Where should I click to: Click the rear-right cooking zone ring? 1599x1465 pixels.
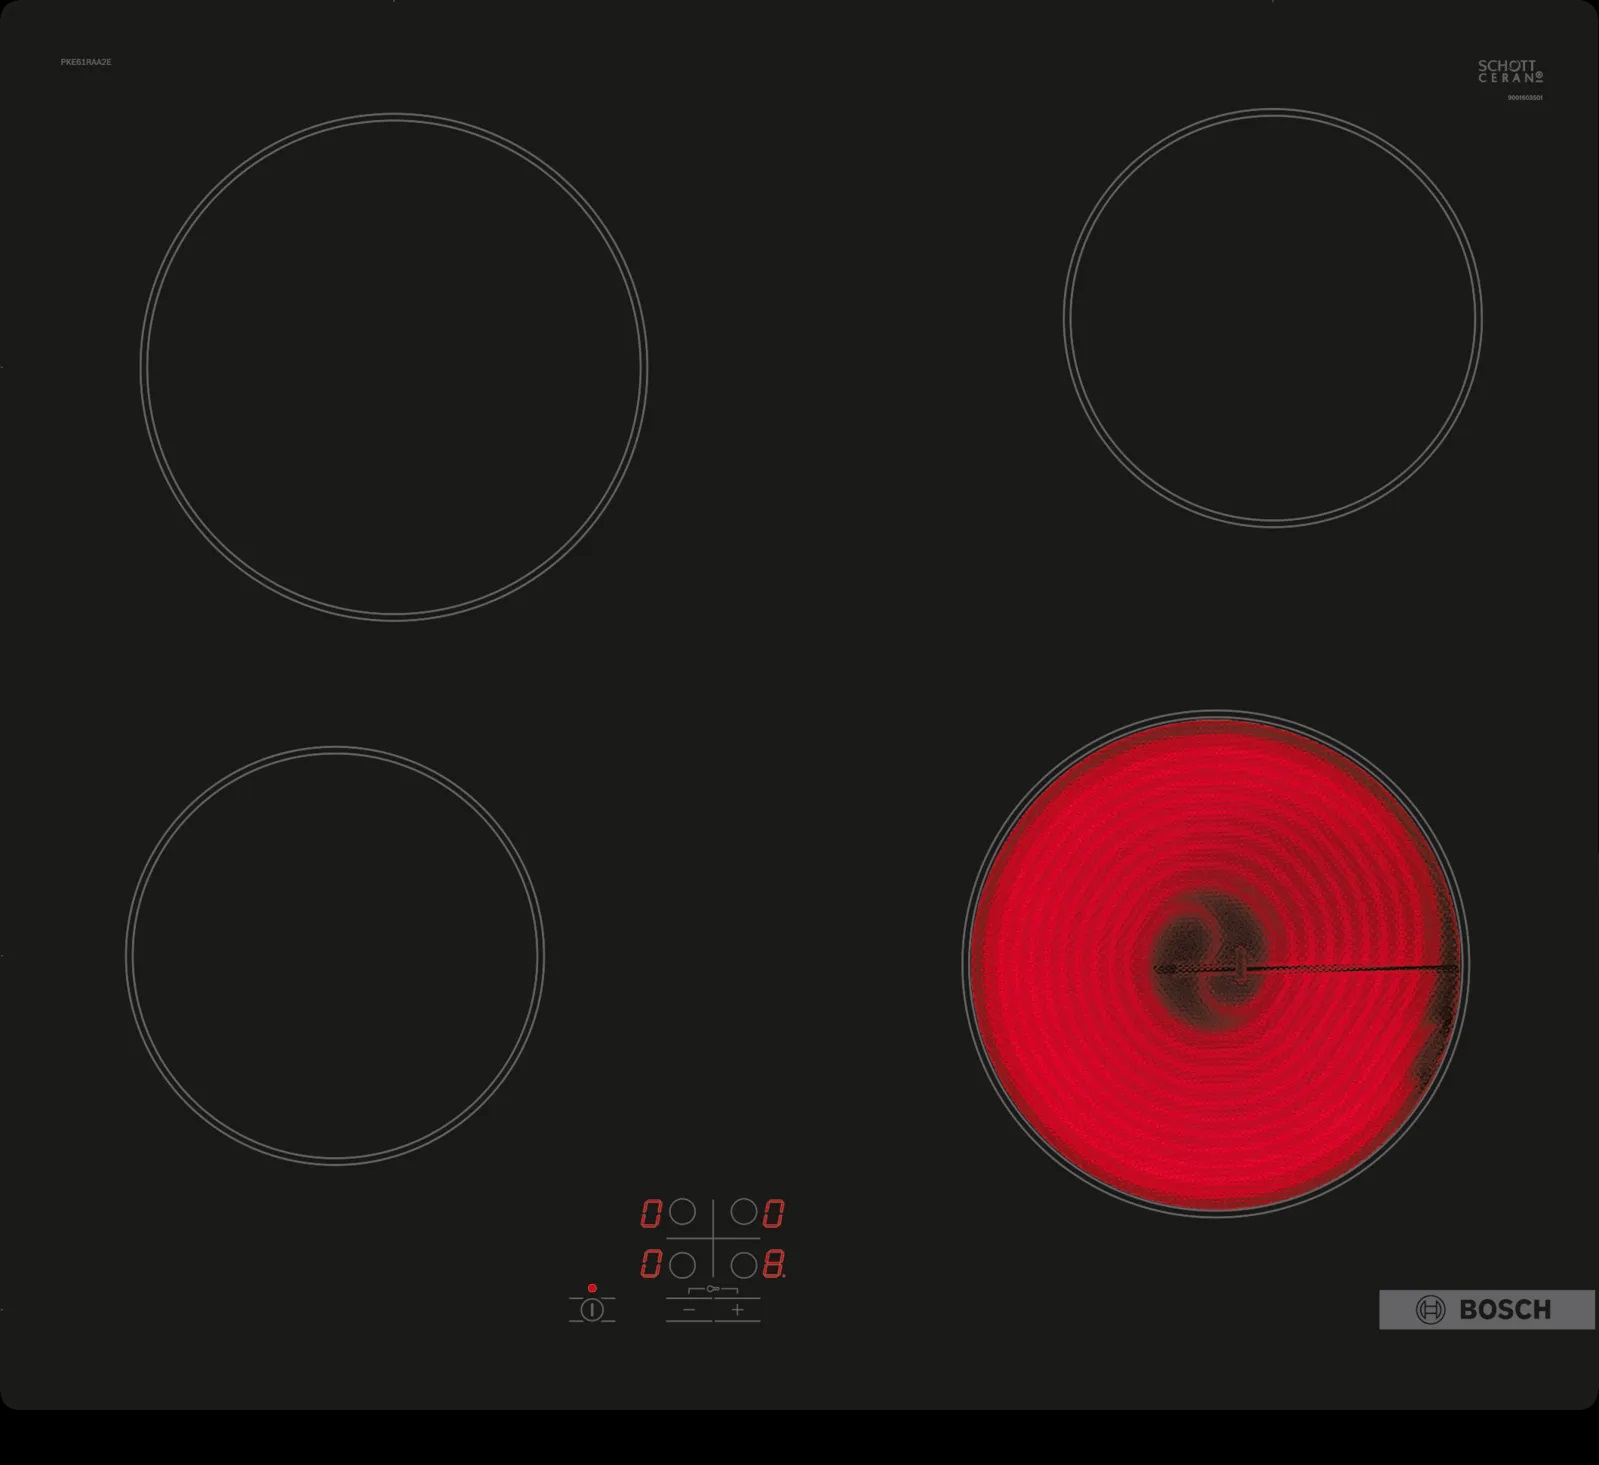click(x=1272, y=318)
